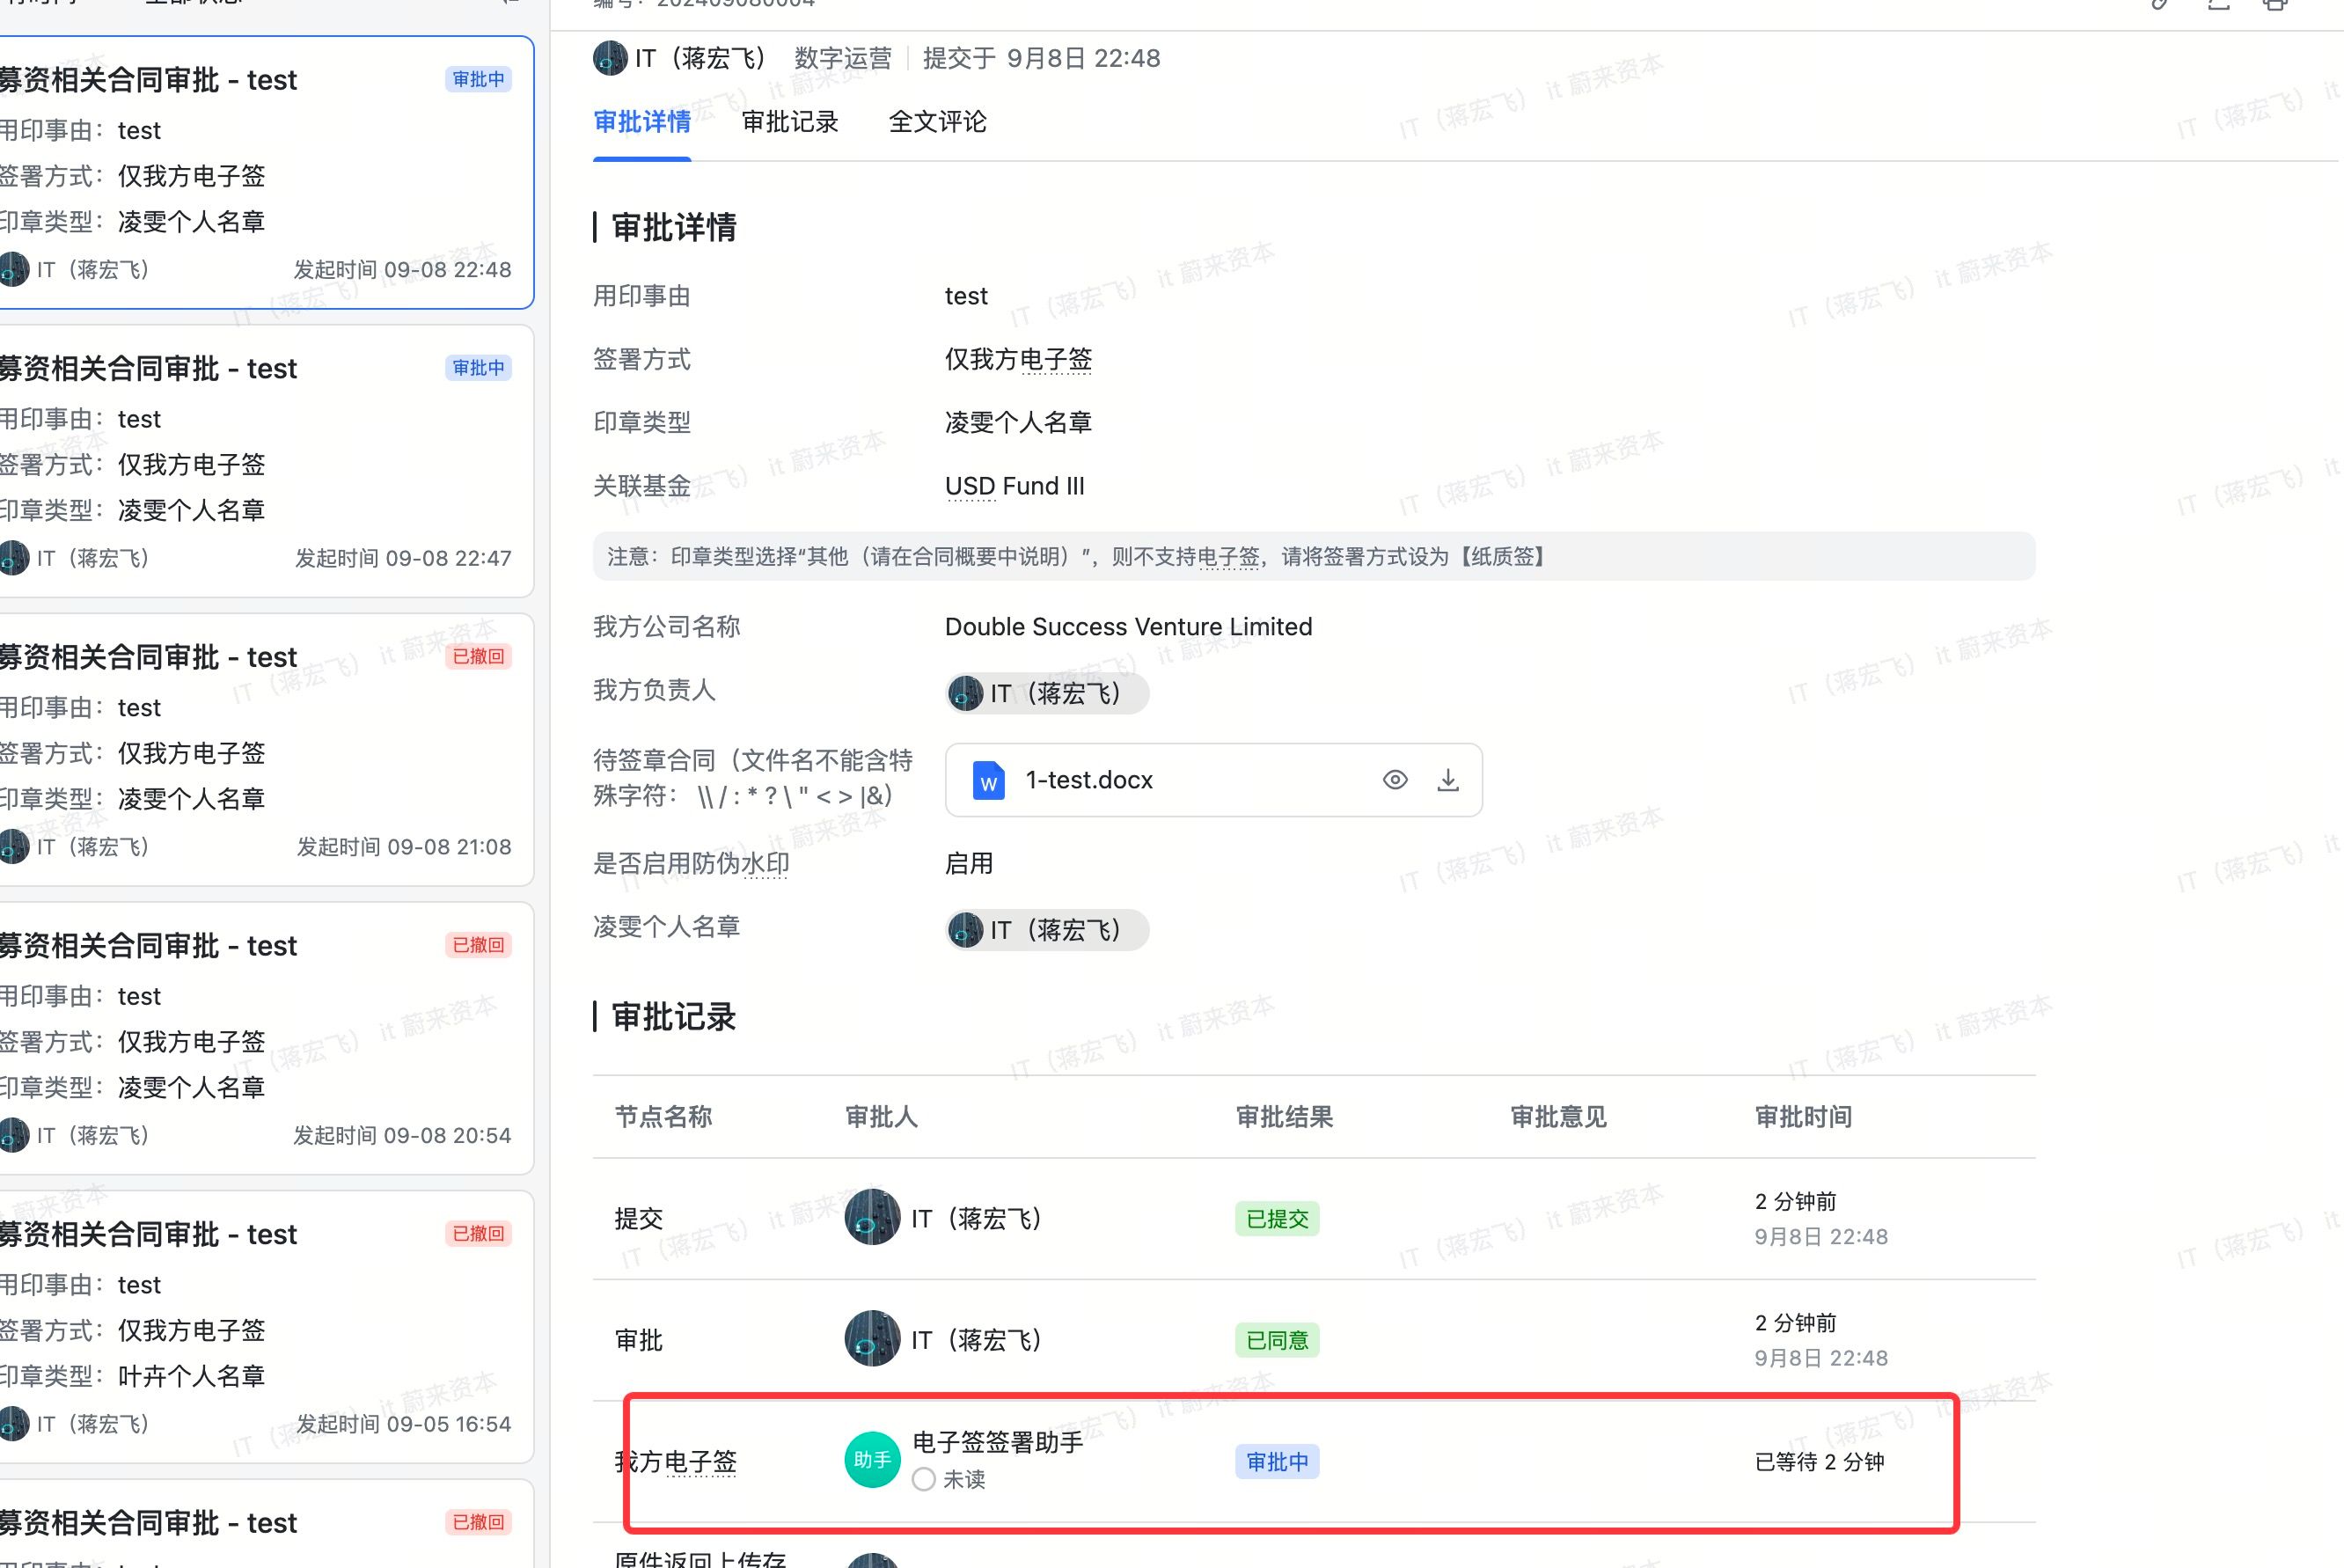Image resolution: width=2344 pixels, height=1568 pixels.
Task: Click the 审批记录 section heading
Action: click(x=673, y=1017)
